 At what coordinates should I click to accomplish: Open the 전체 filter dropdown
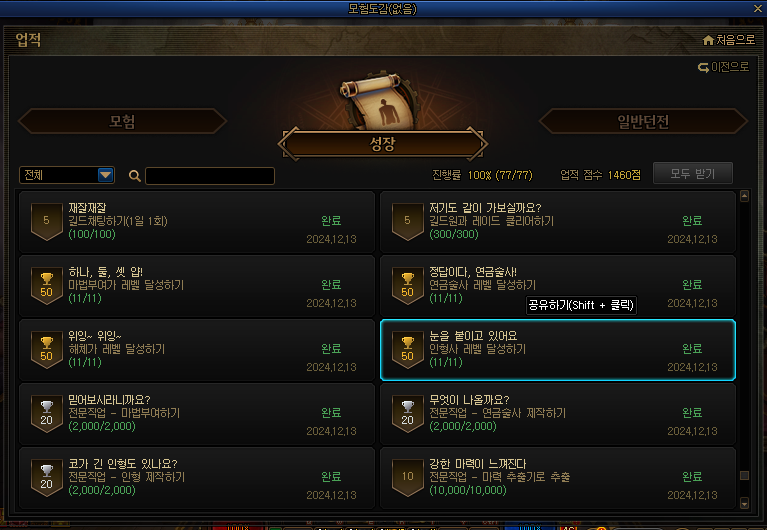click(x=67, y=175)
